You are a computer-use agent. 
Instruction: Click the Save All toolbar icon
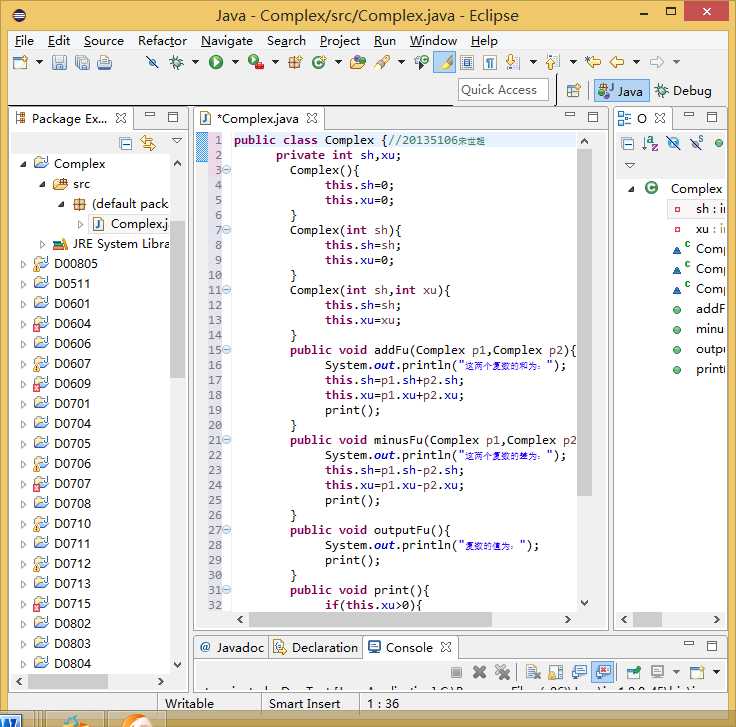click(82, 62)
